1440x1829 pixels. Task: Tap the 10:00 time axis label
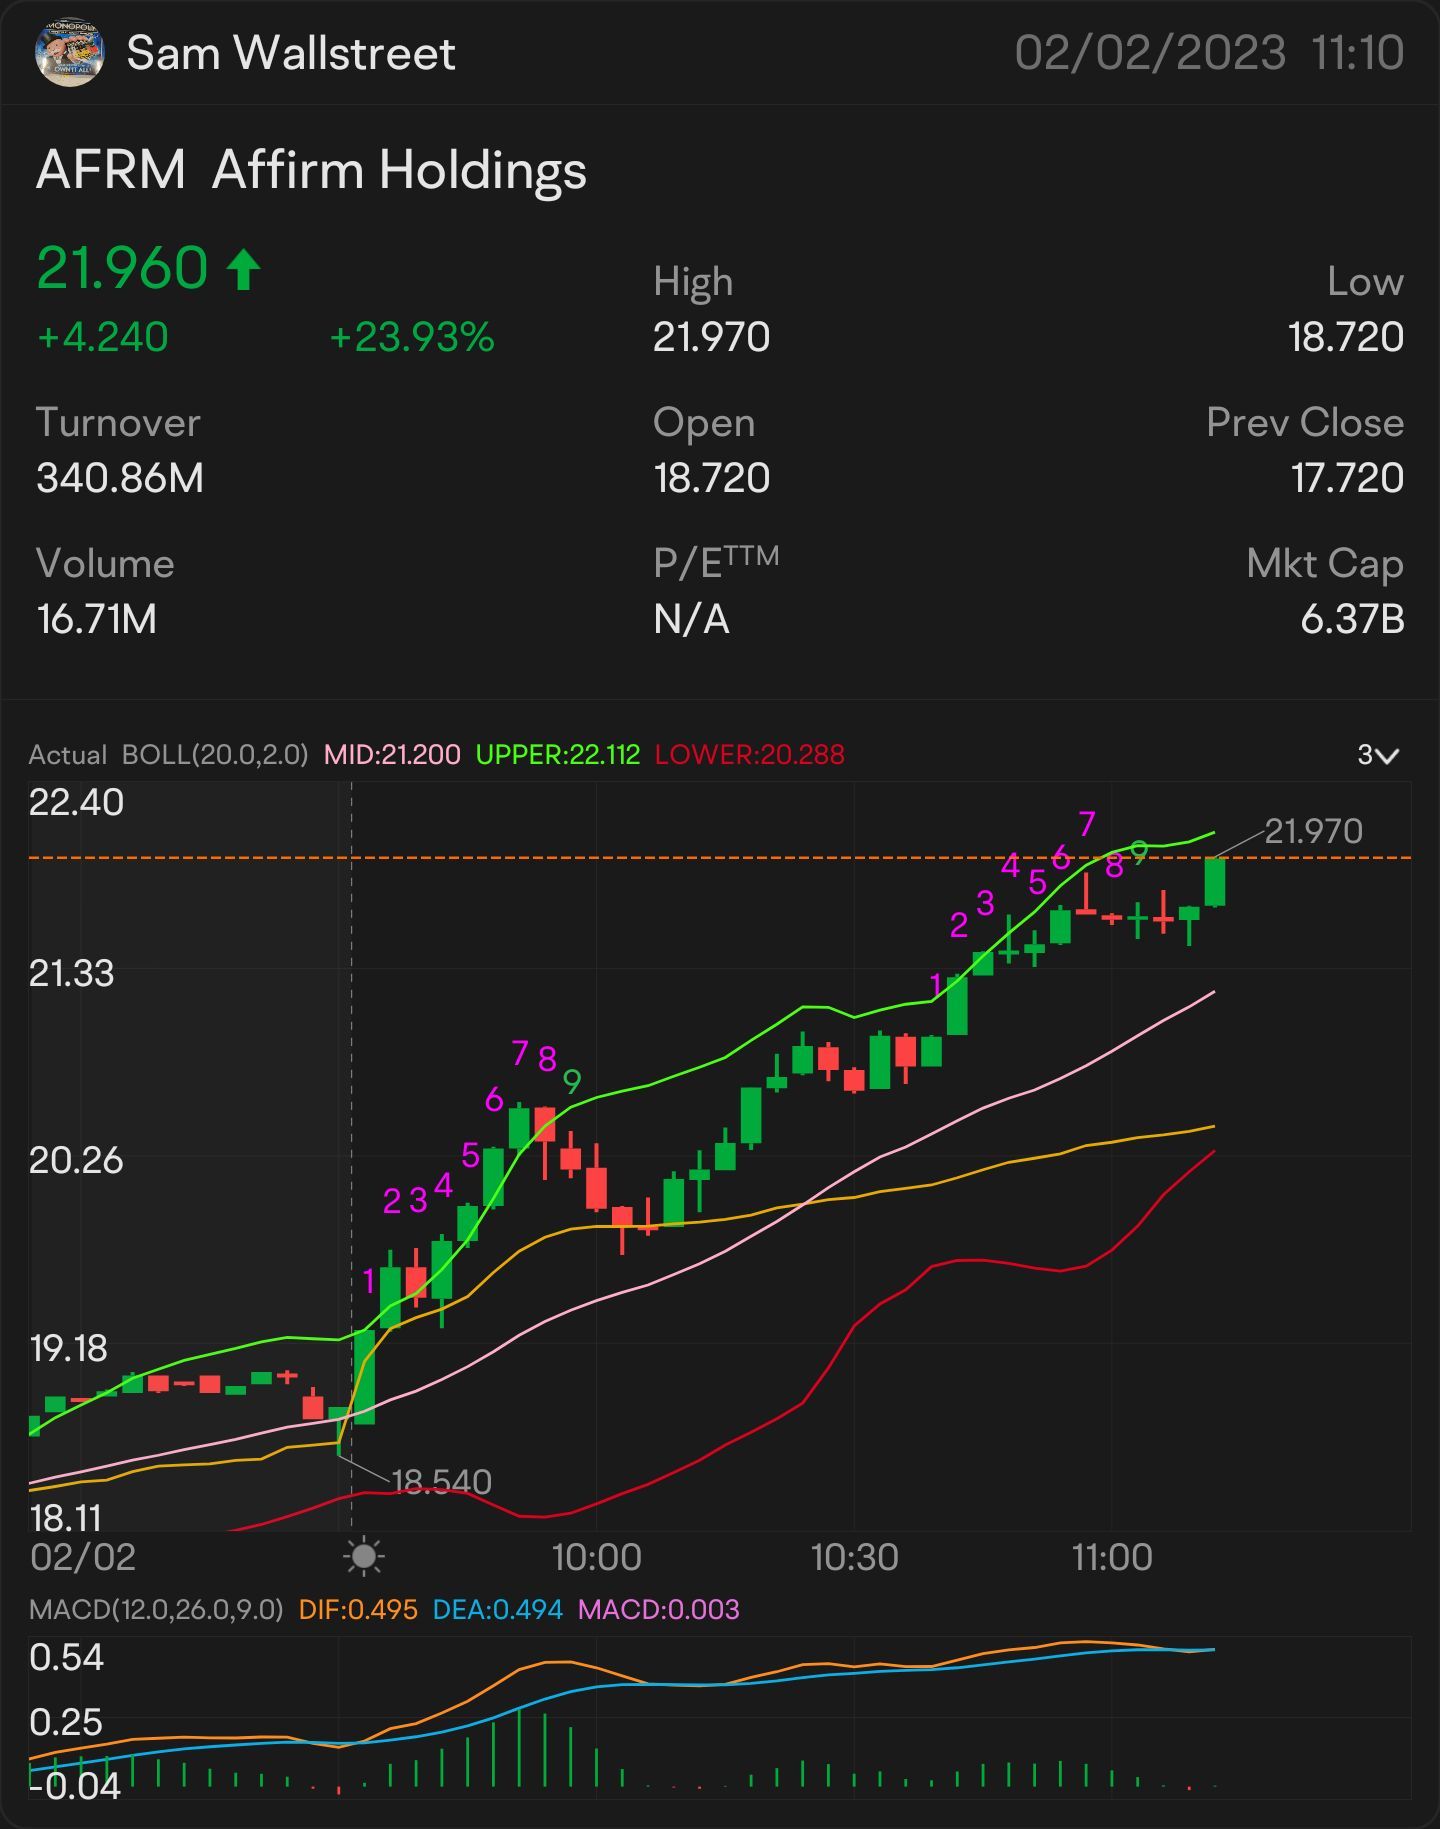597,1557
